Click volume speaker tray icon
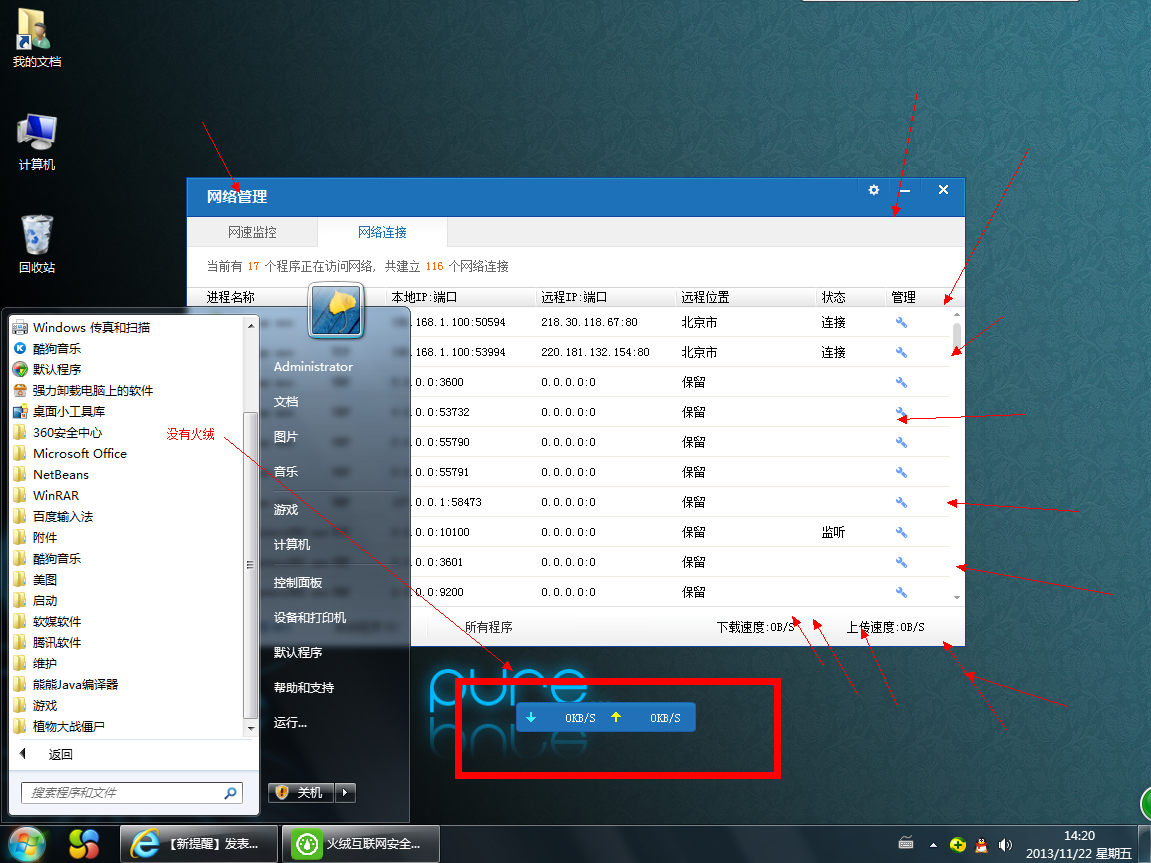Image resolution: width=1151 pixels, height=863 pixels. [1005, 844]
